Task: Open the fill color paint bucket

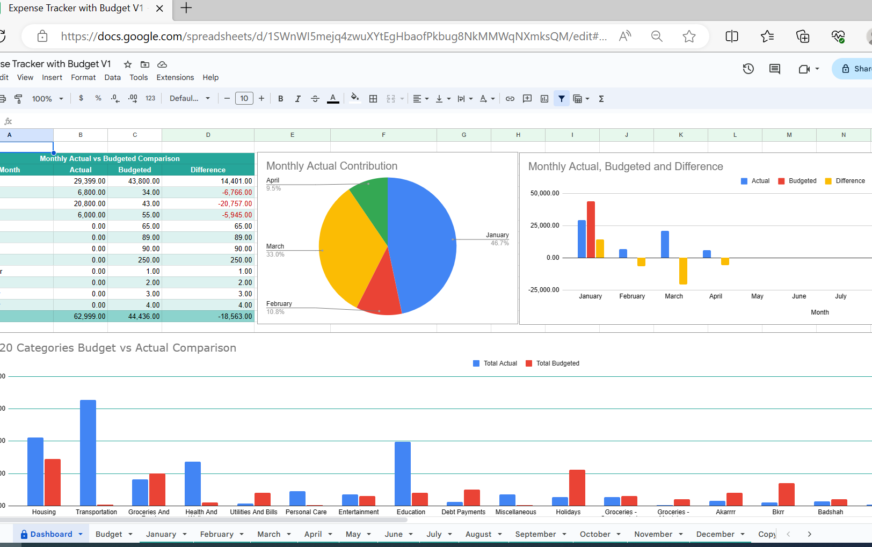Action: [354, 99]
